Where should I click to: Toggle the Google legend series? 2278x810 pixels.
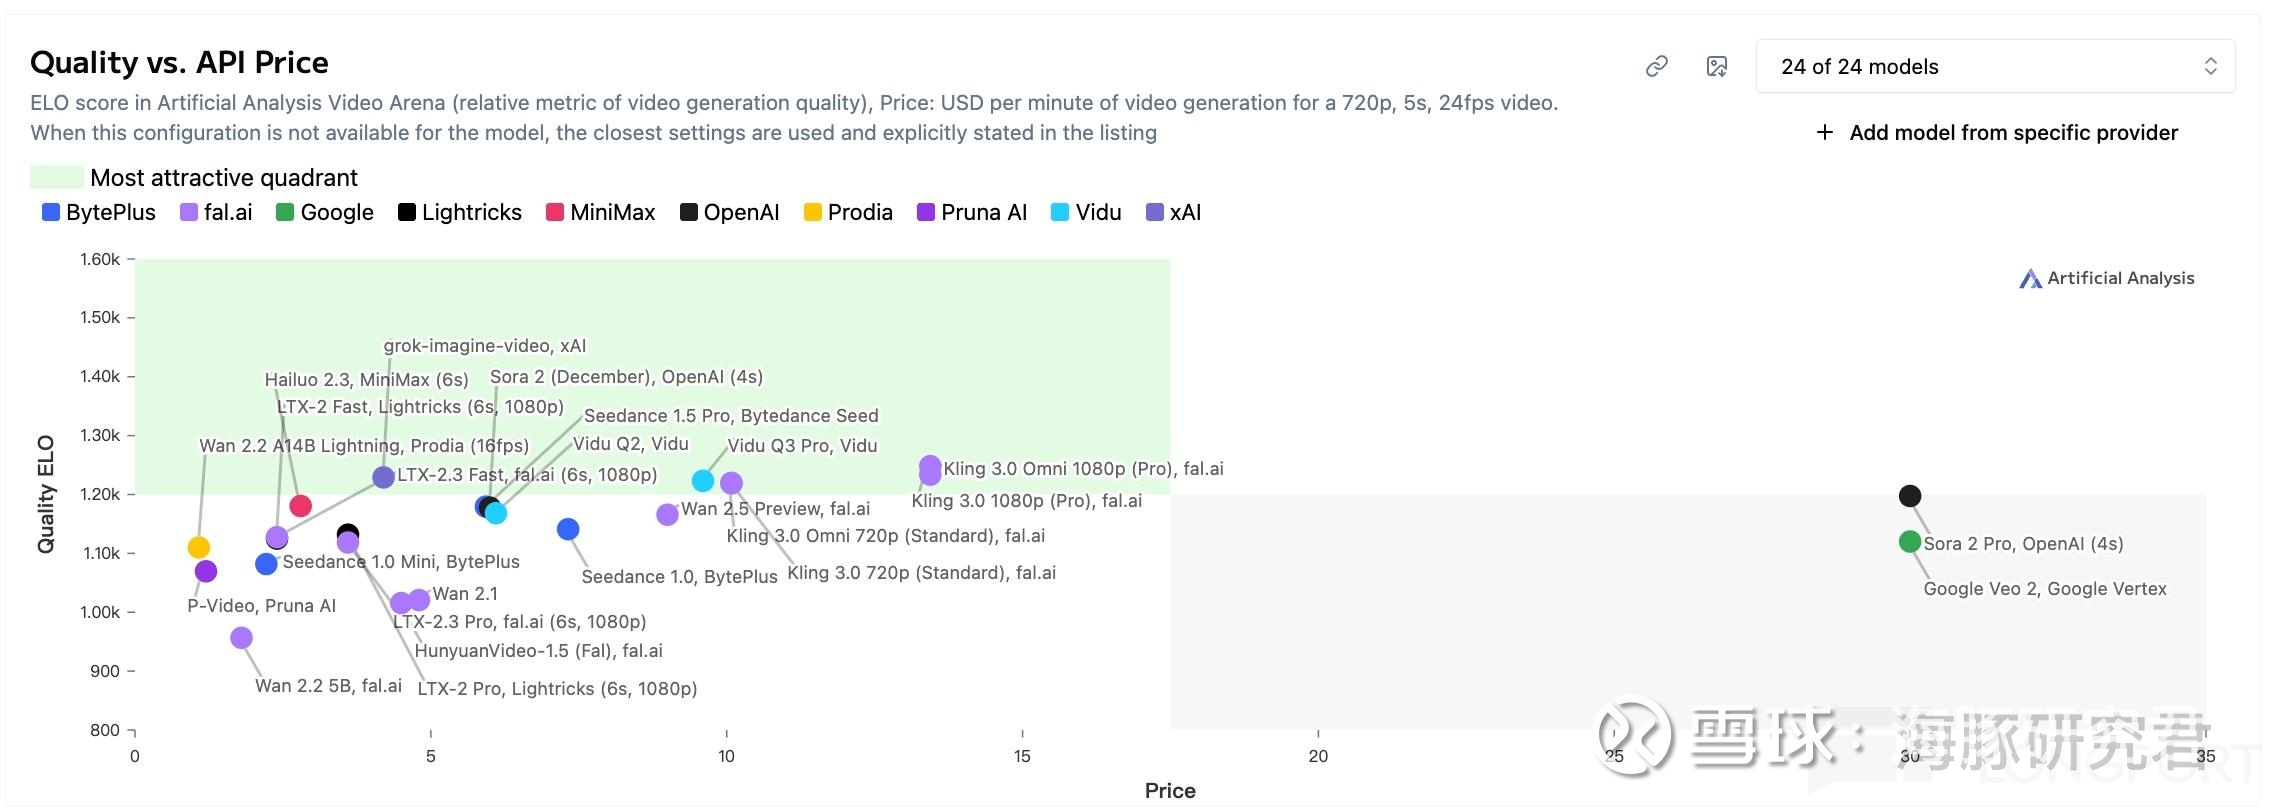coord(325,212)
